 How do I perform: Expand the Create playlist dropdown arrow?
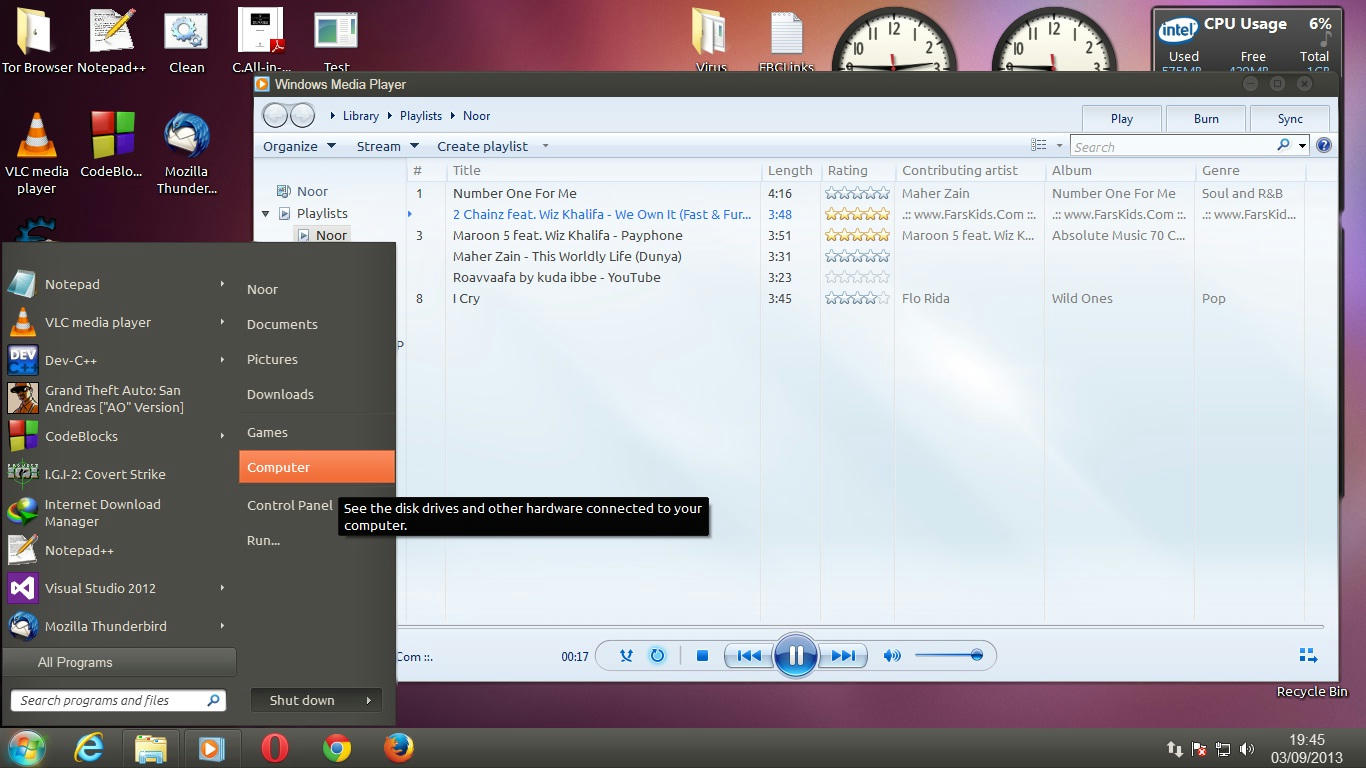pyautogui.click(x=545, y=146)
